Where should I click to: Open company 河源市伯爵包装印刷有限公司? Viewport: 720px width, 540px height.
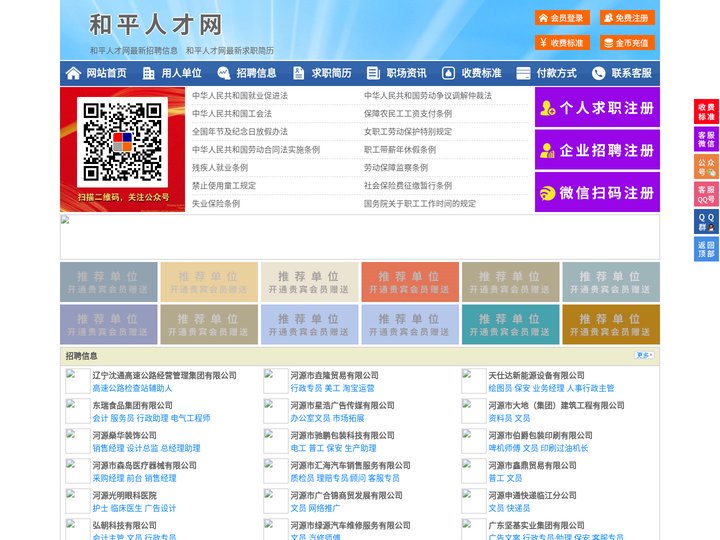540,435
